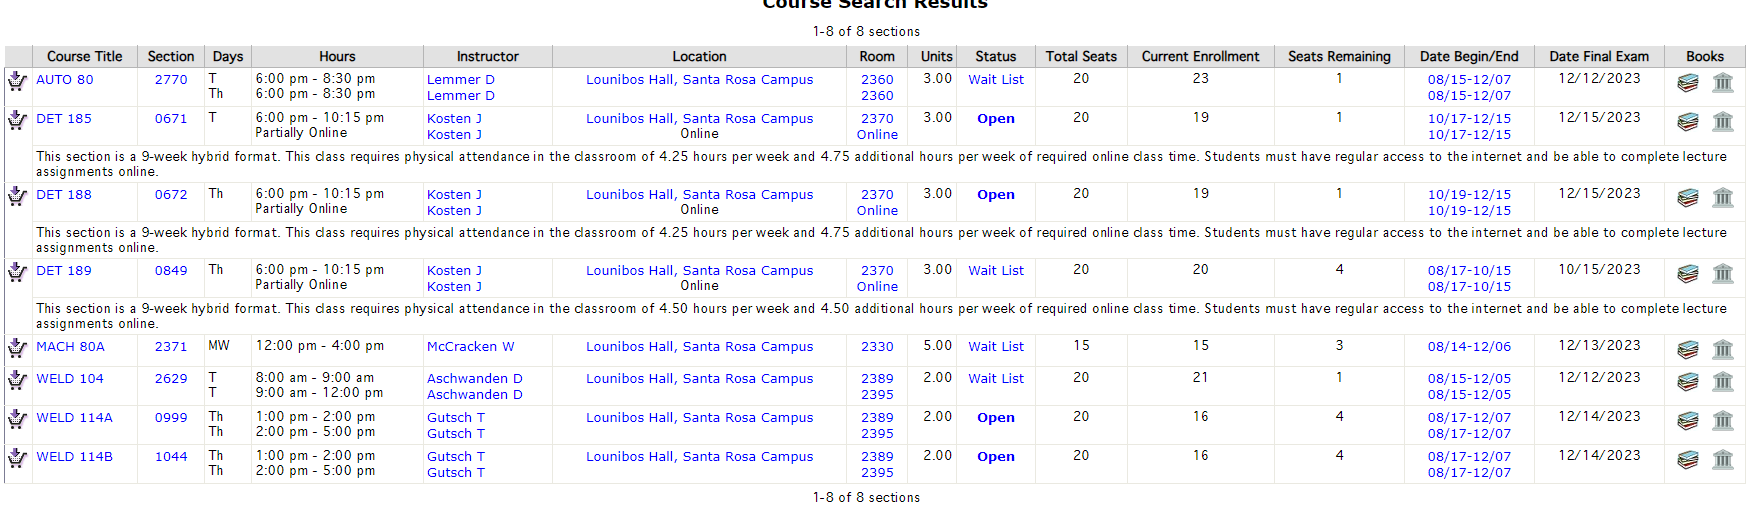The image size is (1756, 510).
Task: View instructor McCracken W details
Action: (470, 347)
